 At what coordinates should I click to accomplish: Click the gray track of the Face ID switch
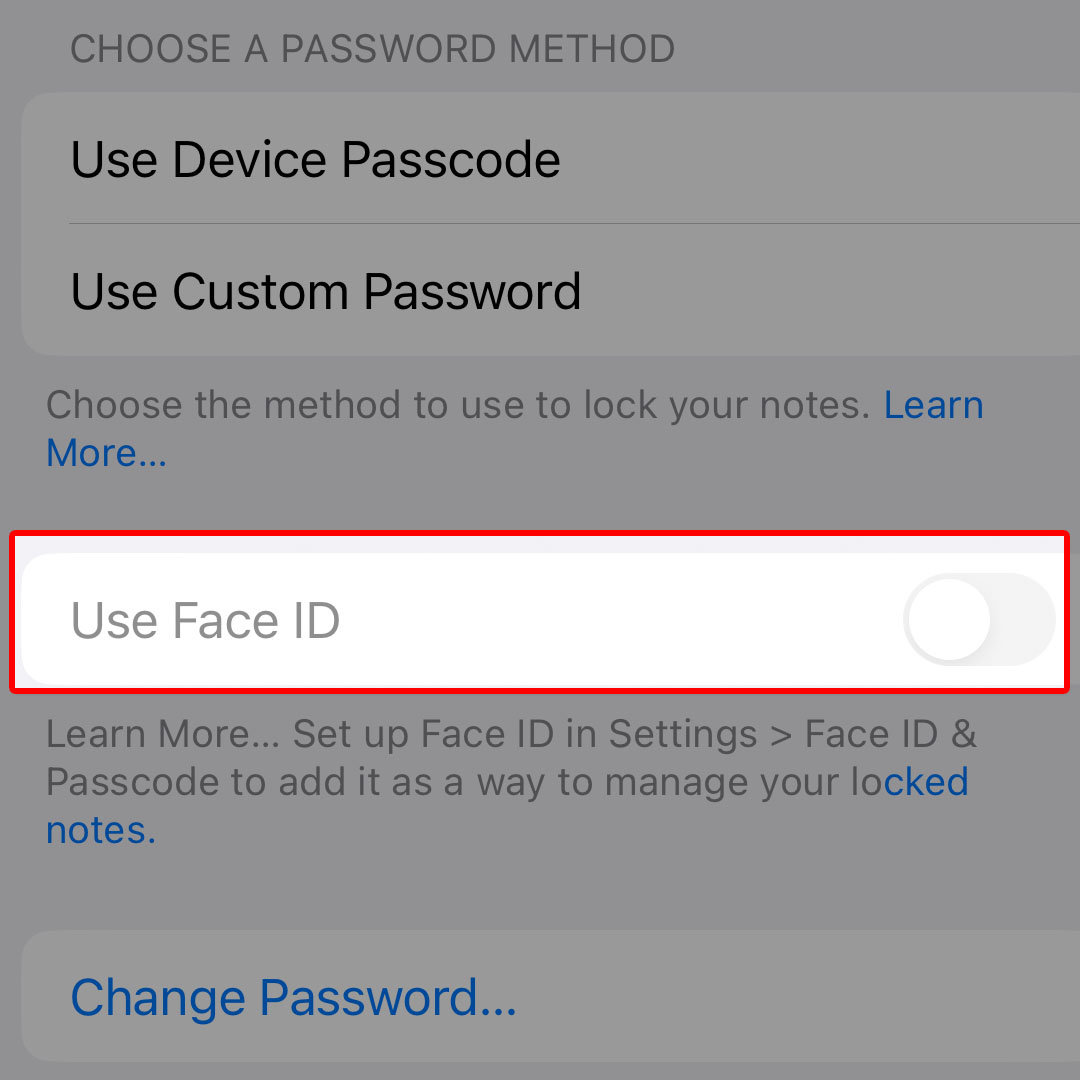(1023, 619)
